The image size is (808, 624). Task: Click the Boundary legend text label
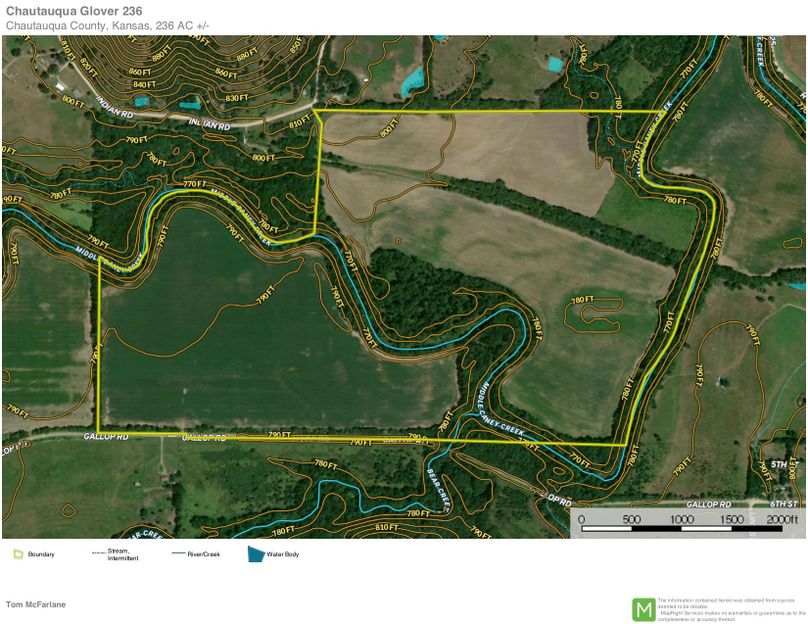(41, 554)
